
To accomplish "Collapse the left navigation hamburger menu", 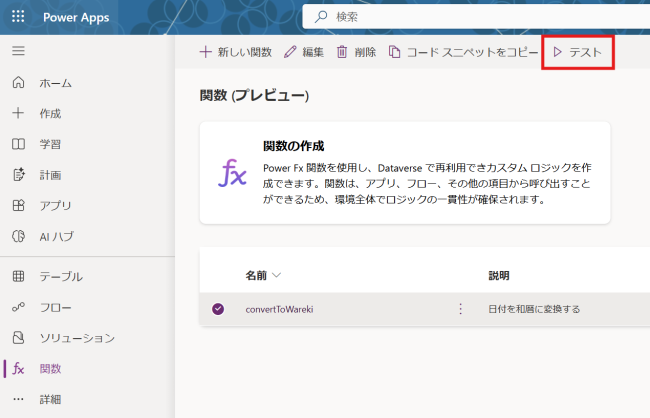I will 18,50.
